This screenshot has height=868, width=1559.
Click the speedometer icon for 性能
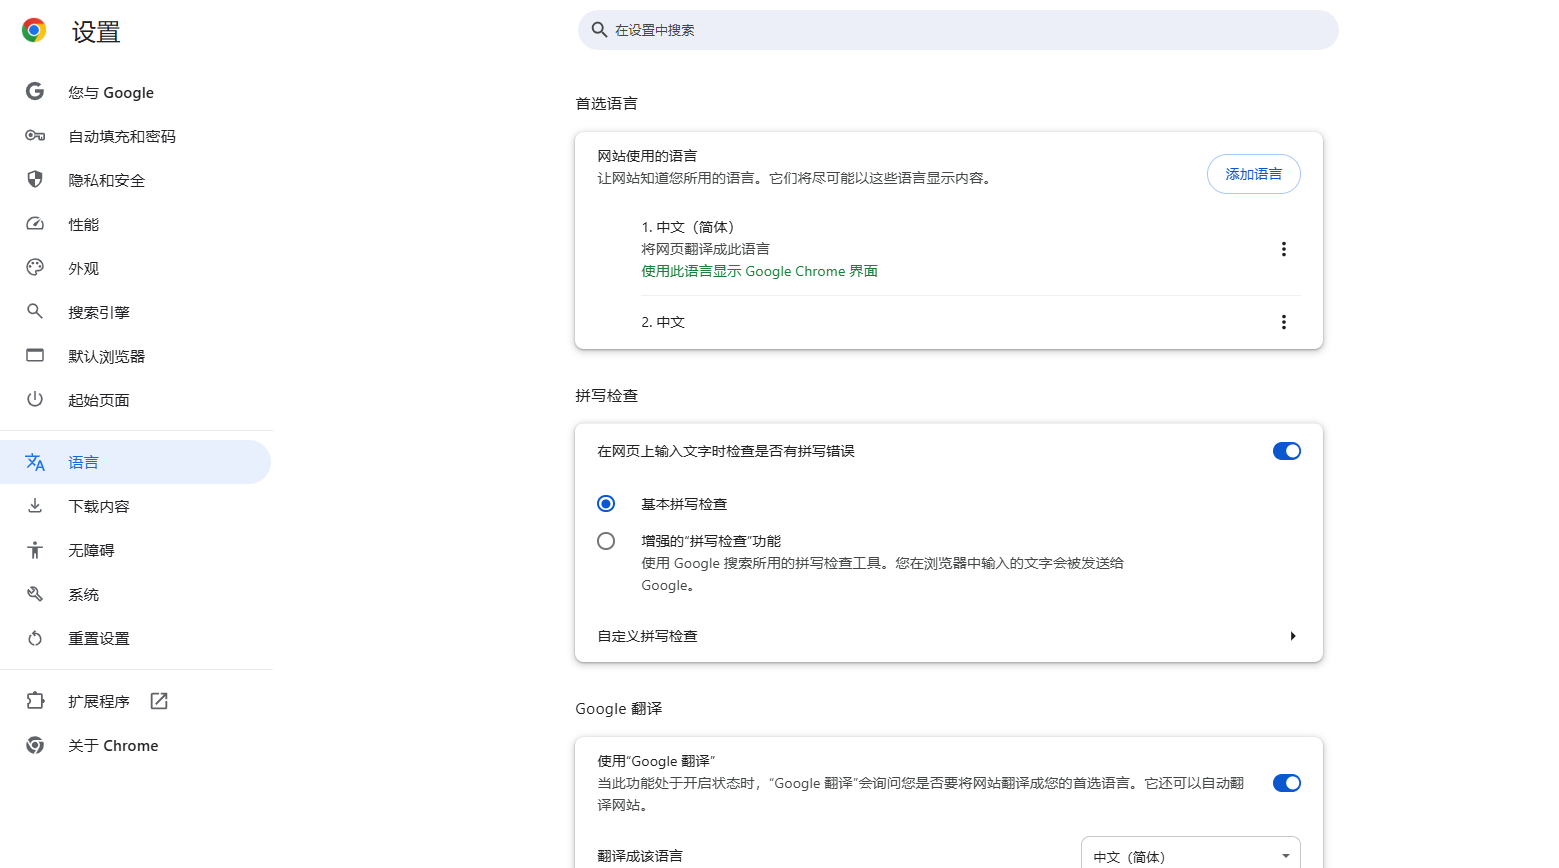pos(35,223)
